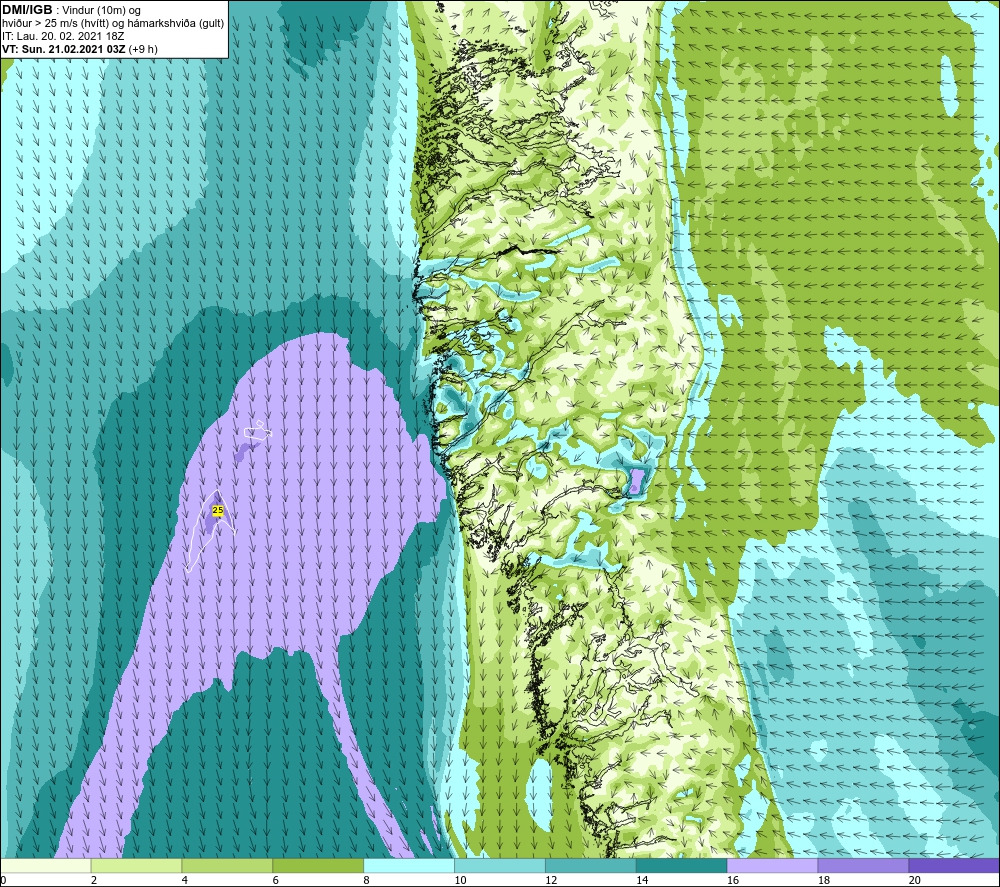Click the 'IT: Lau. 20. 02. 2021 18Z' line
1000x887 pixels.
pyautogui.click(x=63, y=36)
